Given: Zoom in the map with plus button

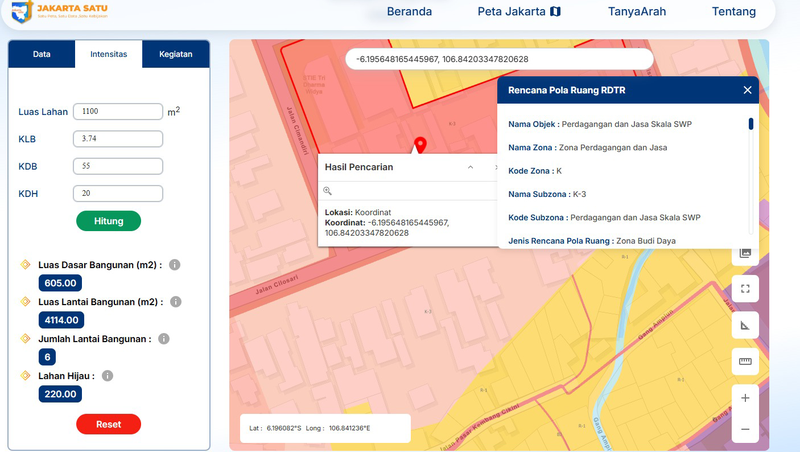Looking at the screenshot, I should click(745, 398).
